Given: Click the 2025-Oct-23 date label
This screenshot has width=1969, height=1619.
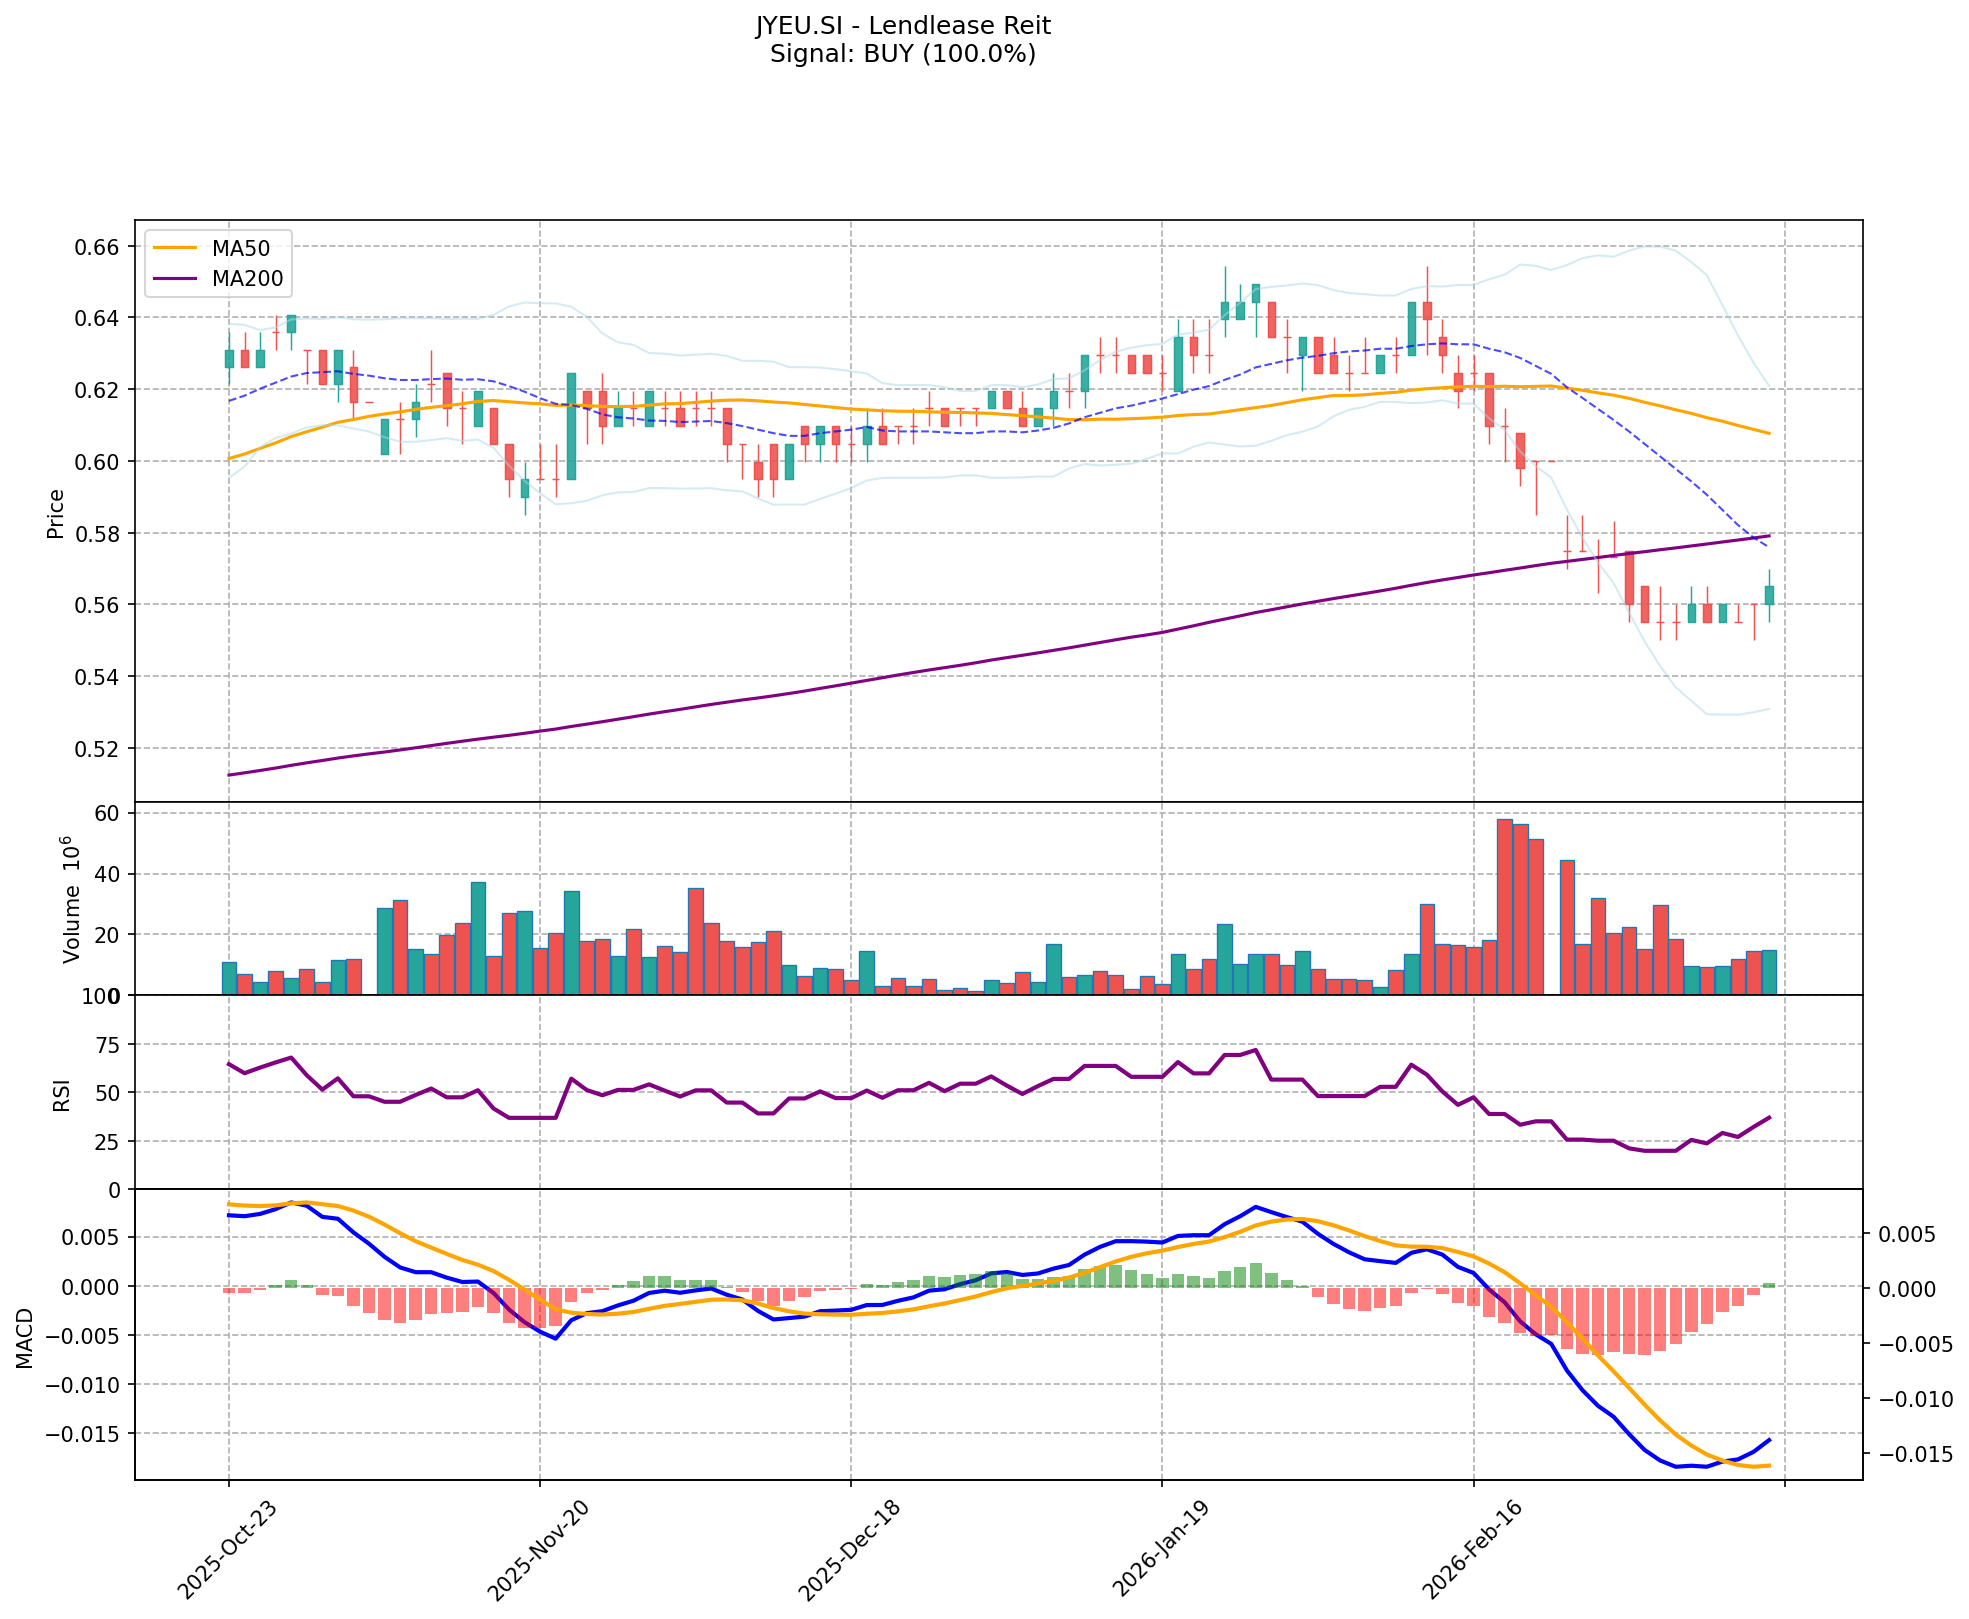Looking at the screenshot, I should click(x=228, y=1549).
